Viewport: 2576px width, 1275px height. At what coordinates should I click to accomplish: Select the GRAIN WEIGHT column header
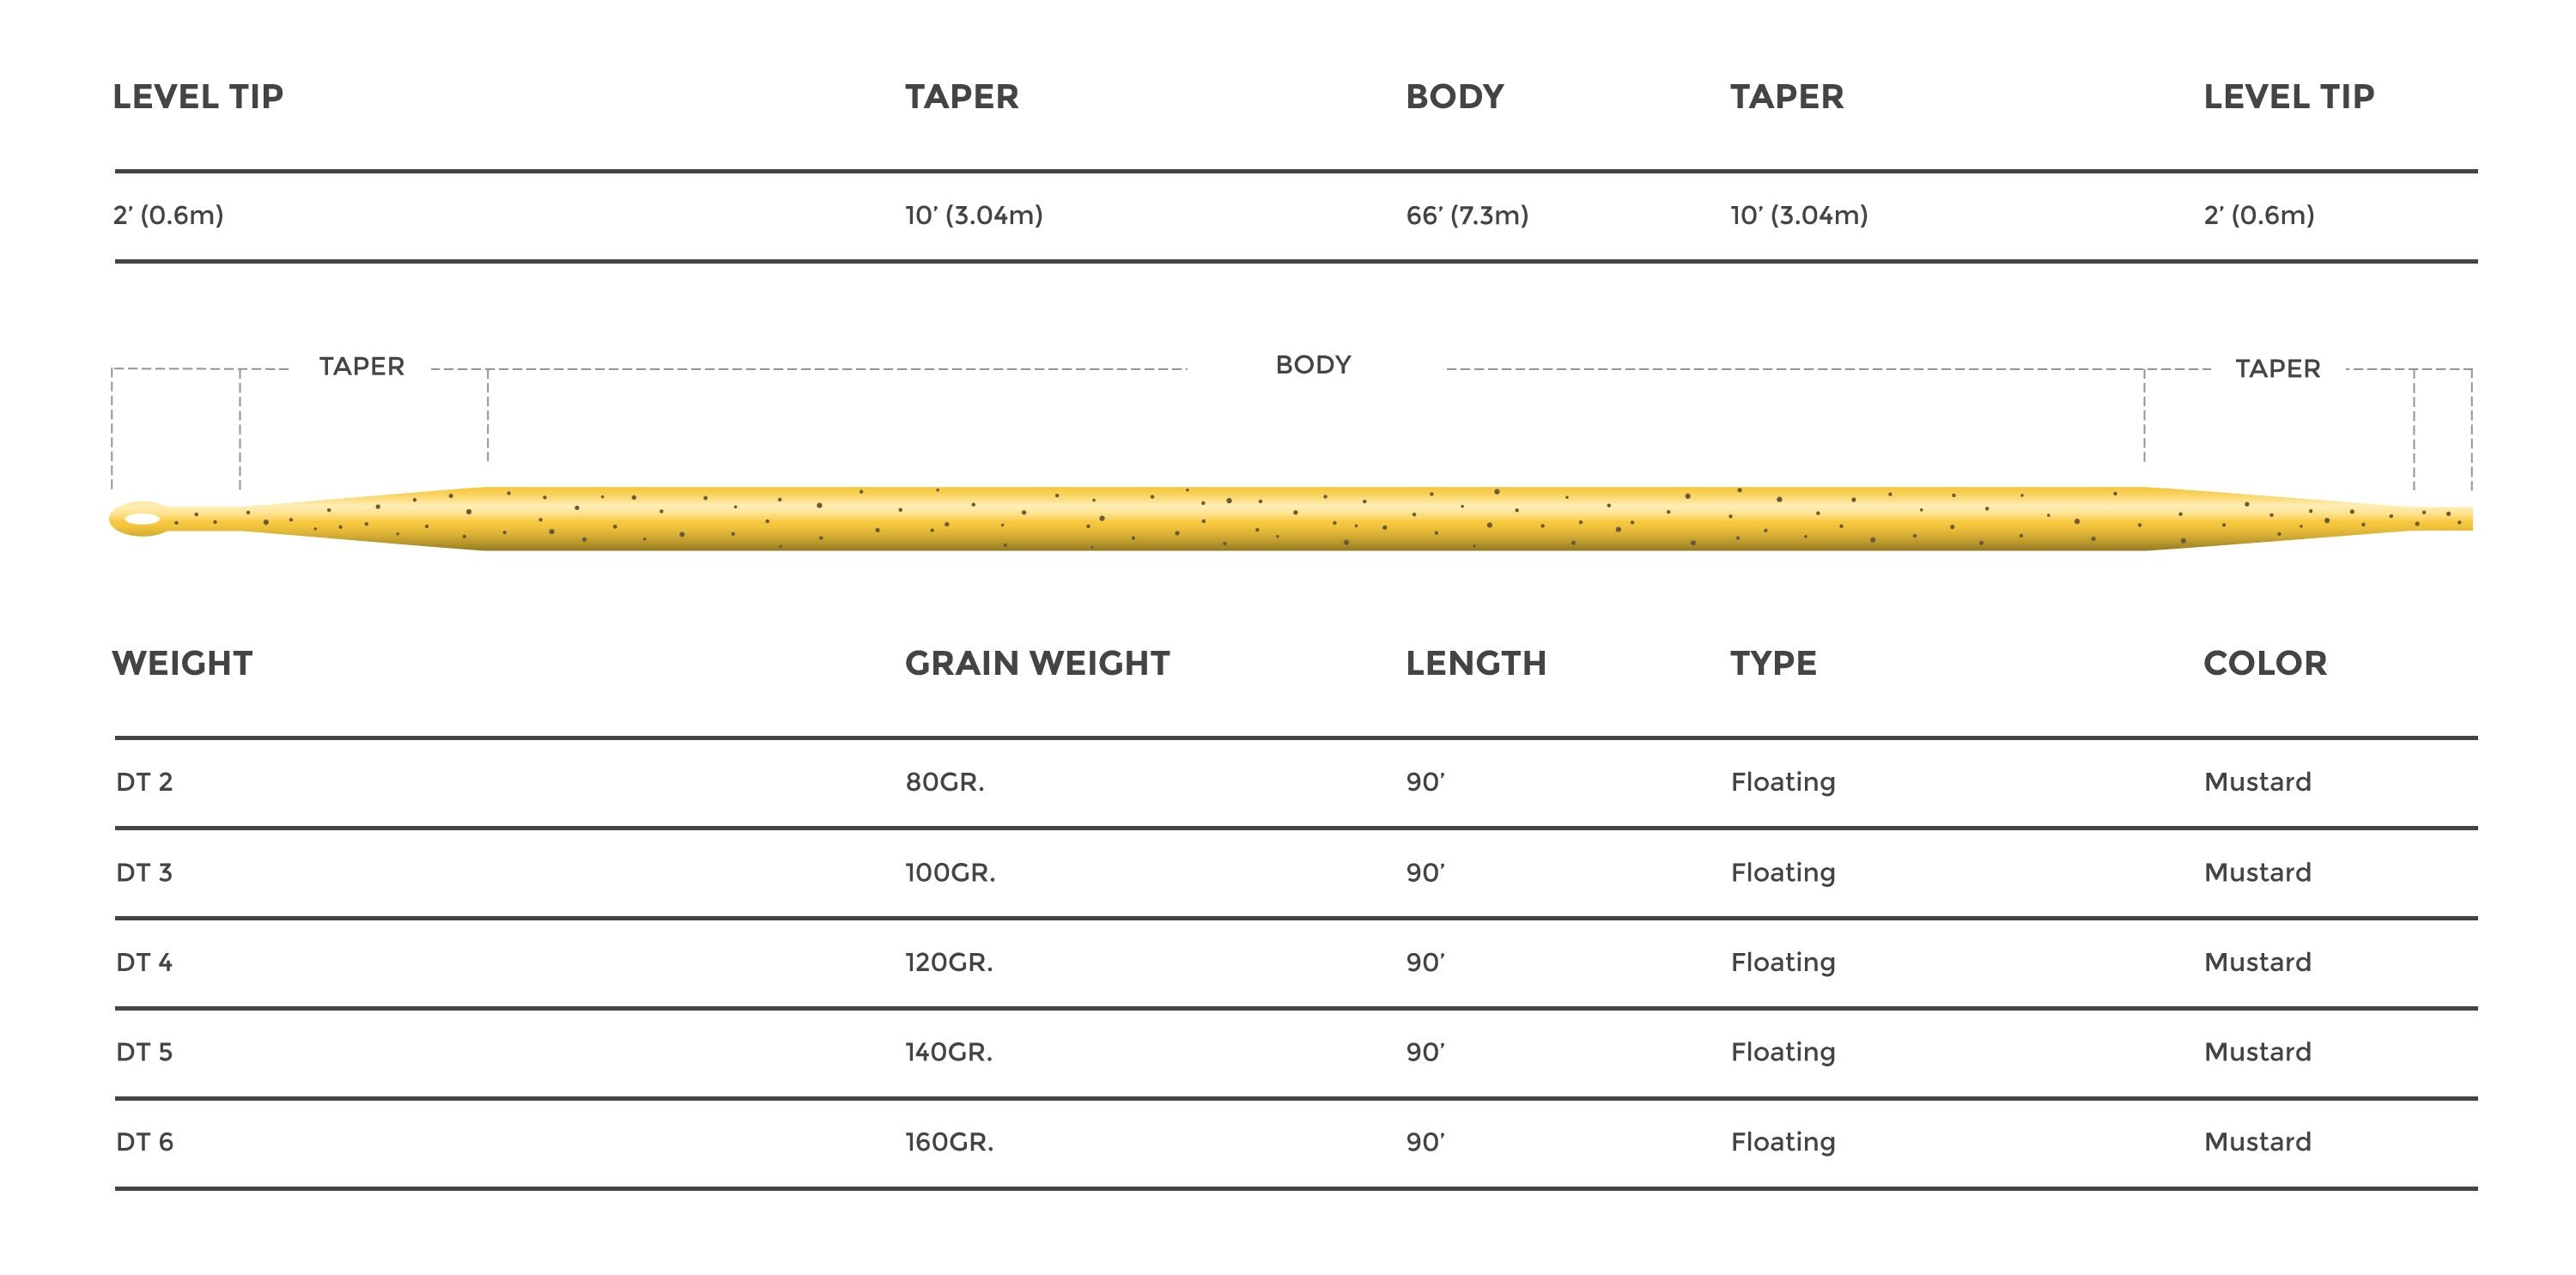coord(1037,663)
